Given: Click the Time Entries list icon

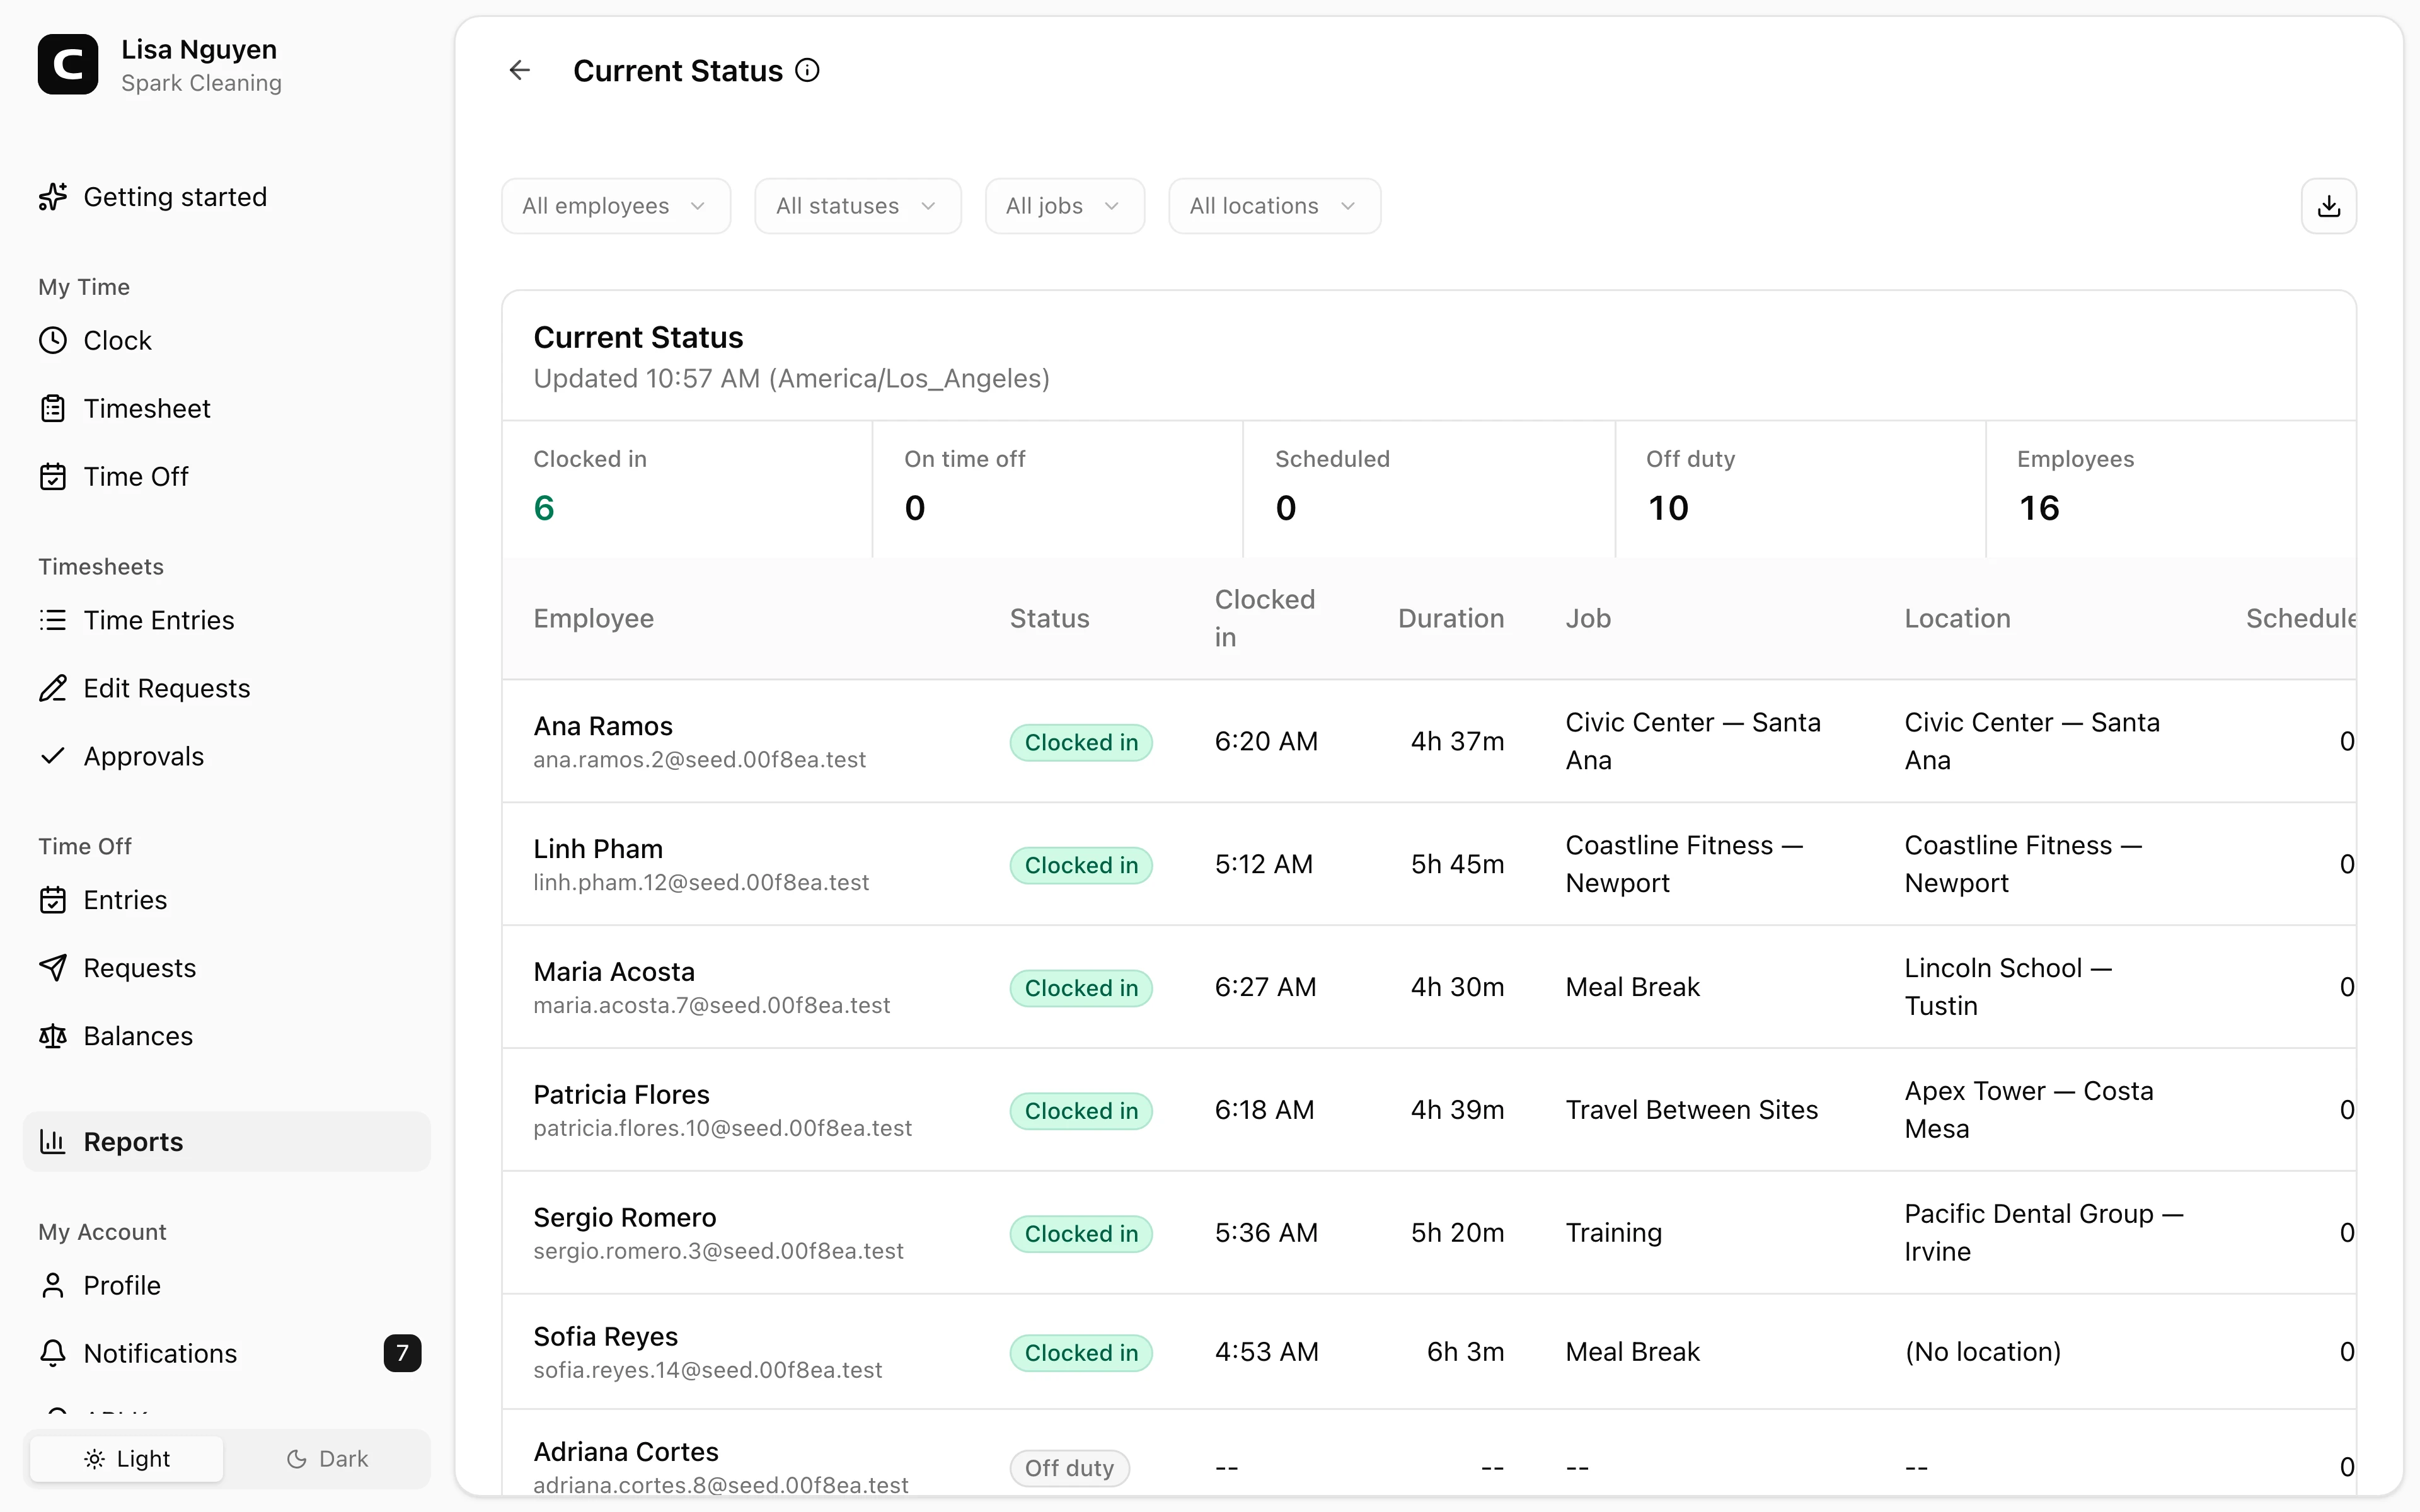Looking at the screenshot, I should (x=53, y=621).
